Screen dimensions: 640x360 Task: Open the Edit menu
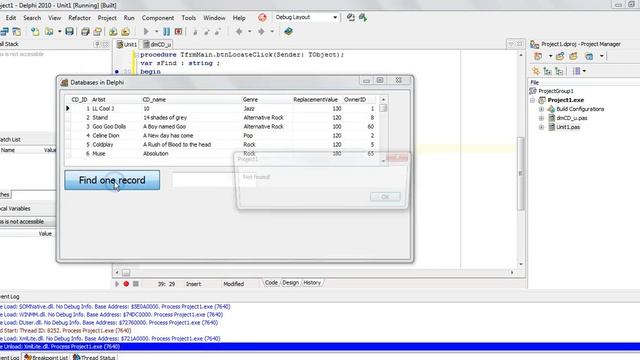point(11,18)
